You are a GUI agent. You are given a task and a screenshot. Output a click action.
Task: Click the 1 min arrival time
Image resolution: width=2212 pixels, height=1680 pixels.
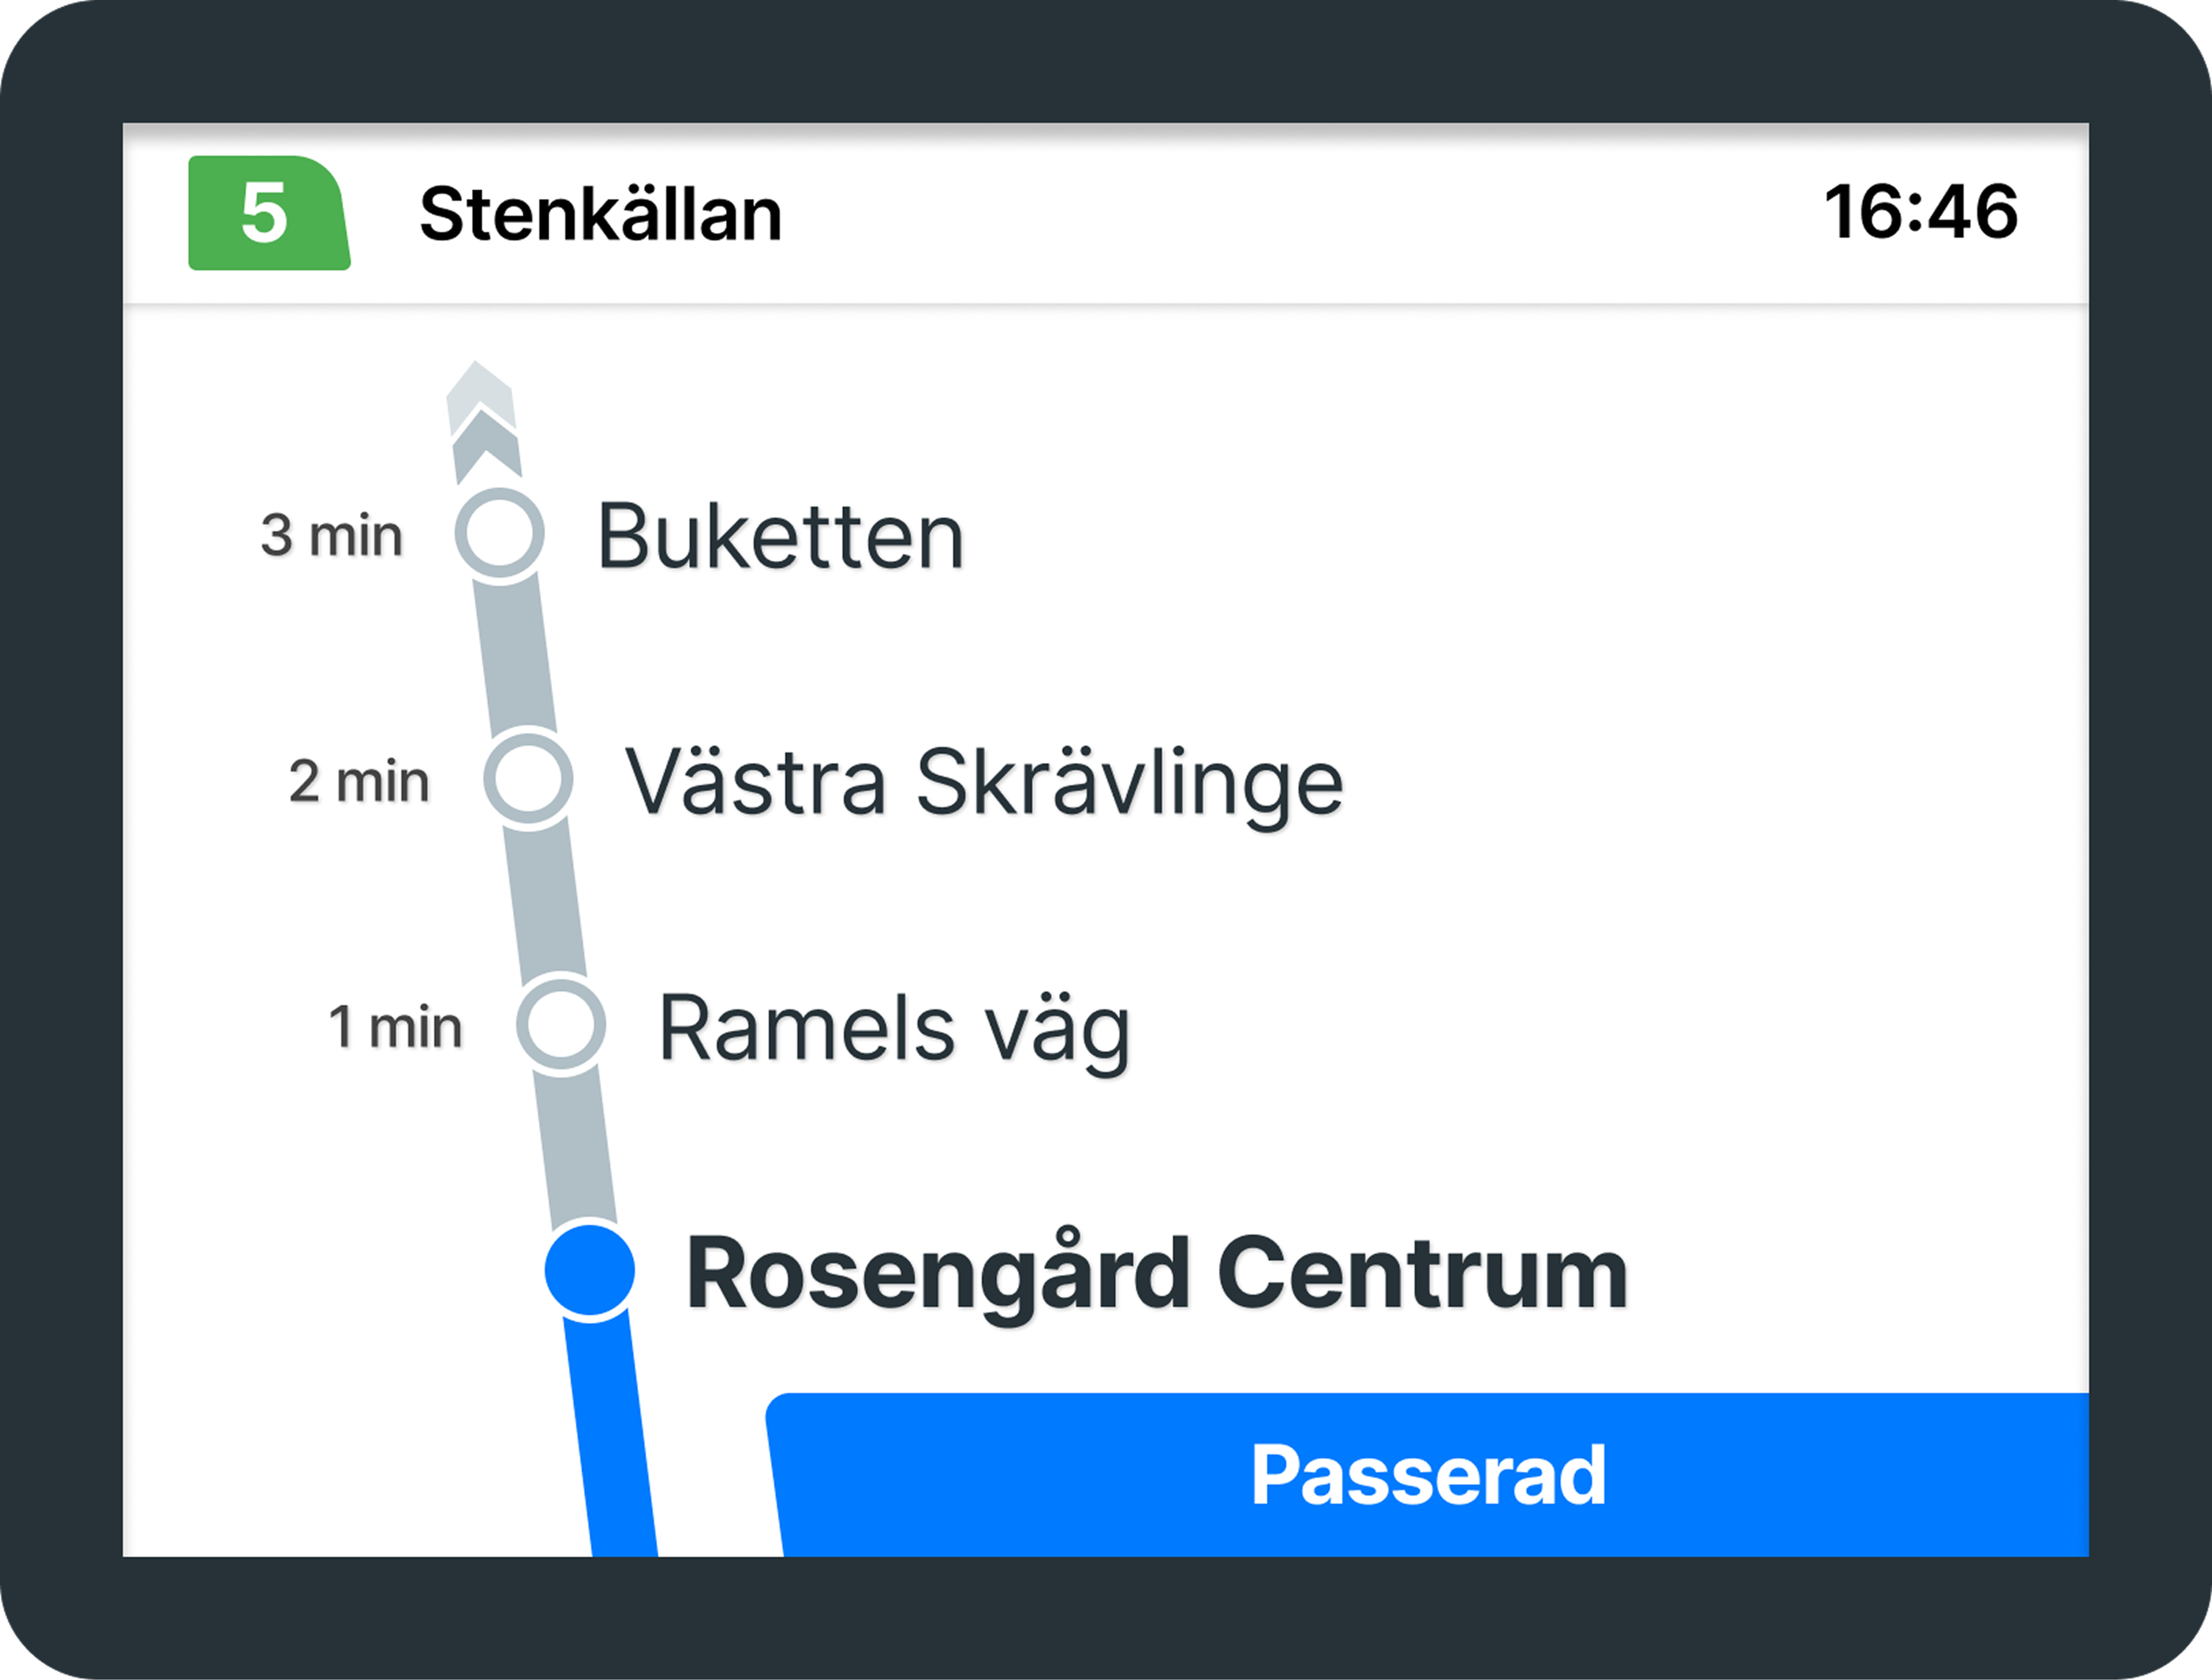[395, 1027]
